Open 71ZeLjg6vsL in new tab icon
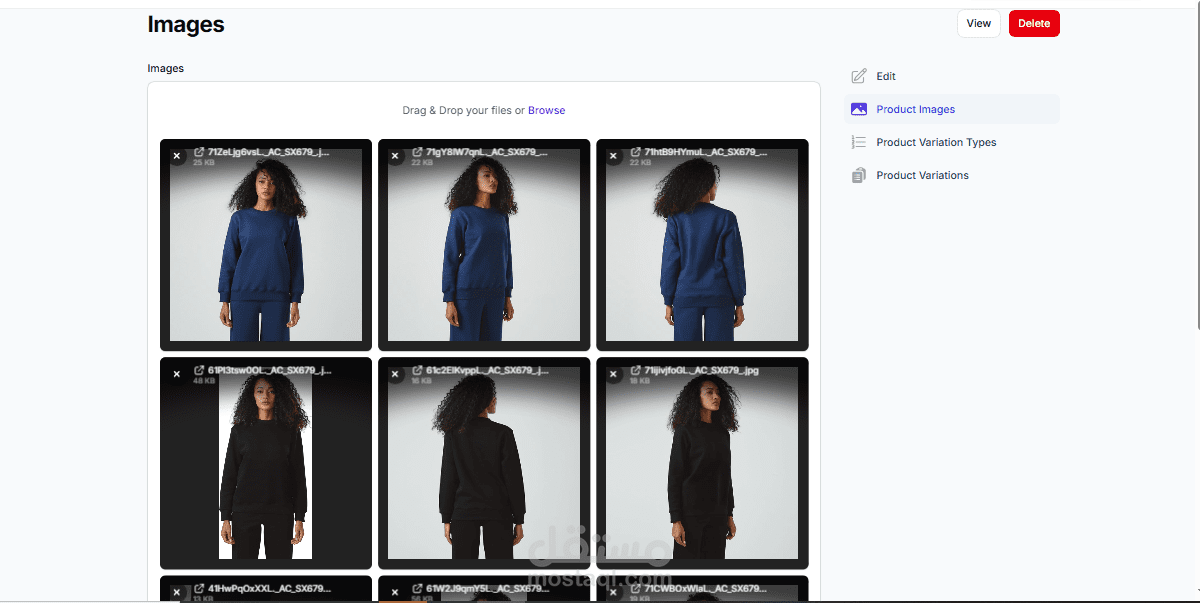1200x603 pixels. click(x=199, y=152)
